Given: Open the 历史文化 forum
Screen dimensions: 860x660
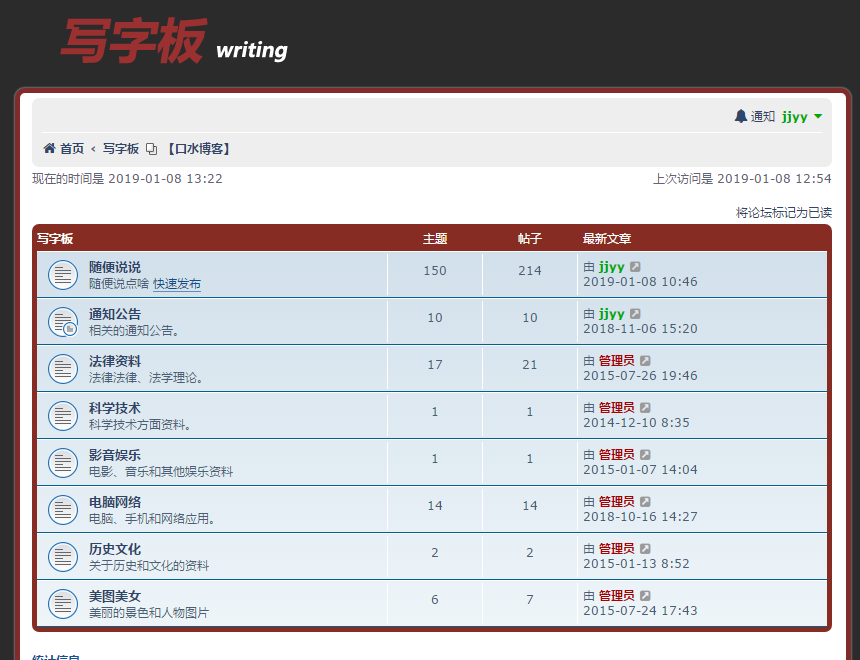Looking at the screenshot, I should pyautogui.click(x=115, y=549).
